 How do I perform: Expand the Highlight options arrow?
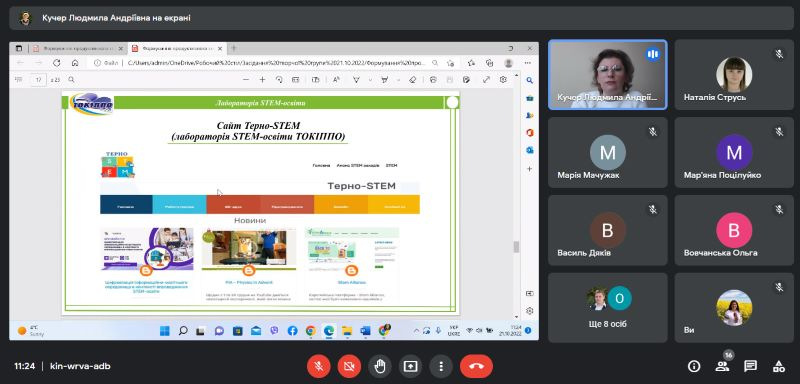(398, 80)
